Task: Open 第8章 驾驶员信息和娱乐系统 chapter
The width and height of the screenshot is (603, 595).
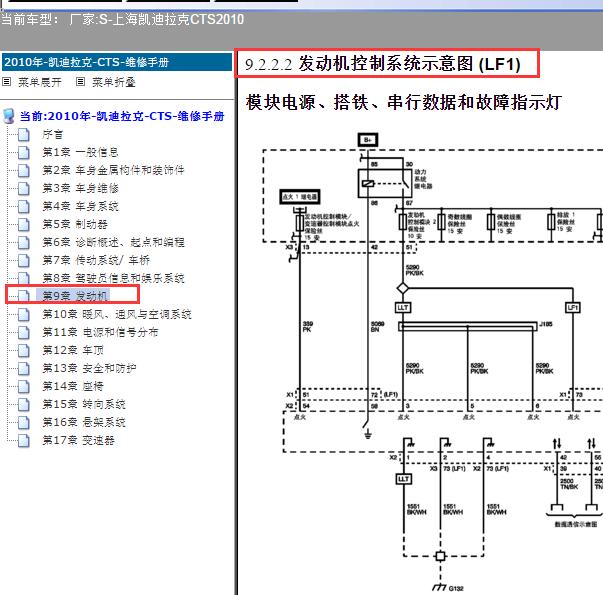Action: 113,278
